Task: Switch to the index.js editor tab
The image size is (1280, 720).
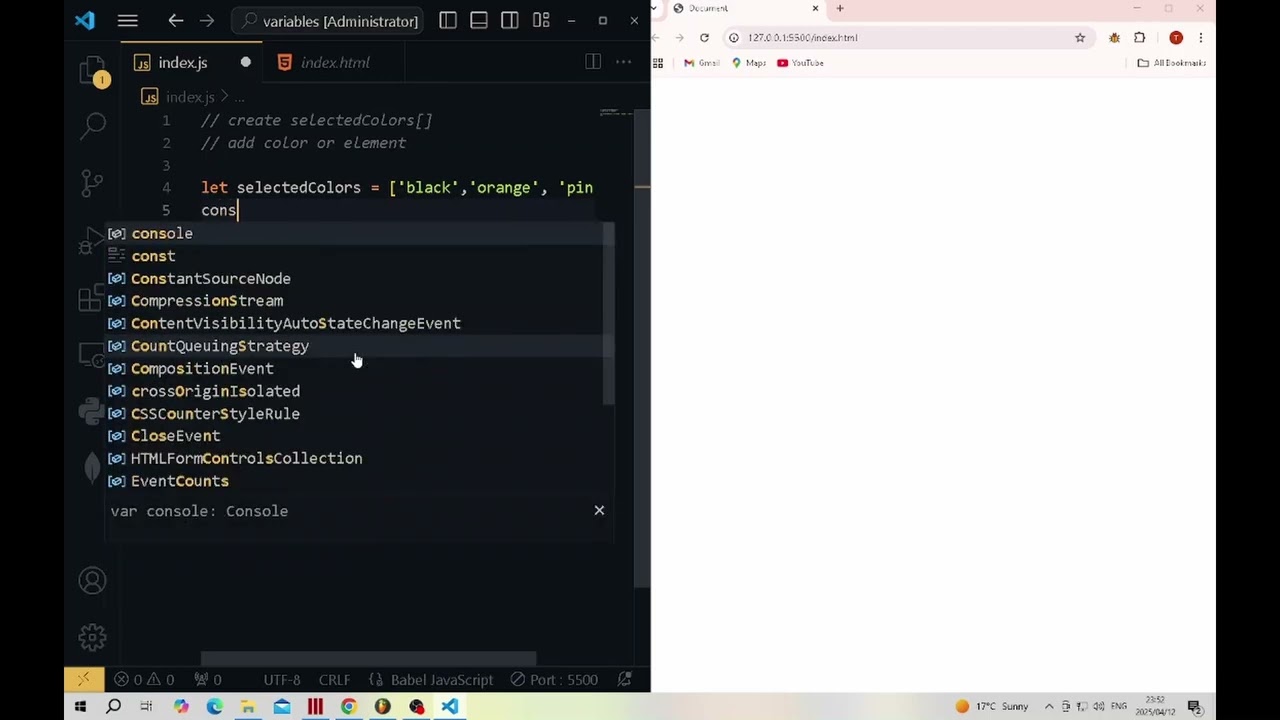Action: 183,62
